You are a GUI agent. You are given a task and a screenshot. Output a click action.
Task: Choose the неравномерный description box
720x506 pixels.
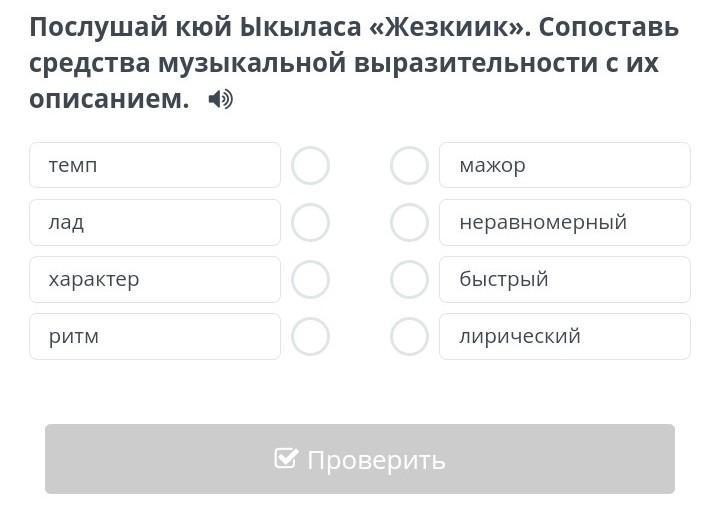[x=564, y=222]
